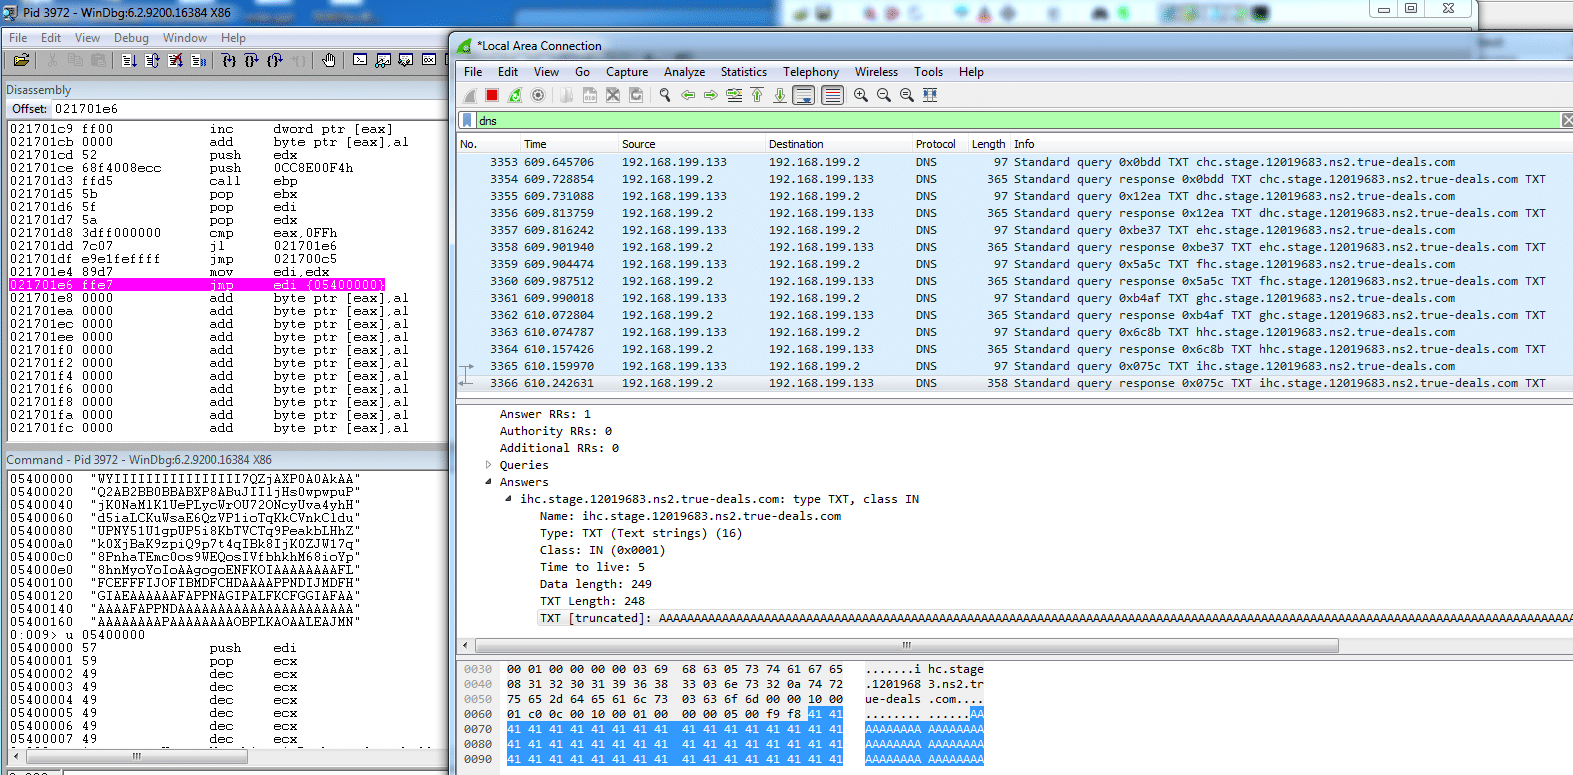Click WinDbg Go debugging icon

pyautogui.click(x=129, y=60)
